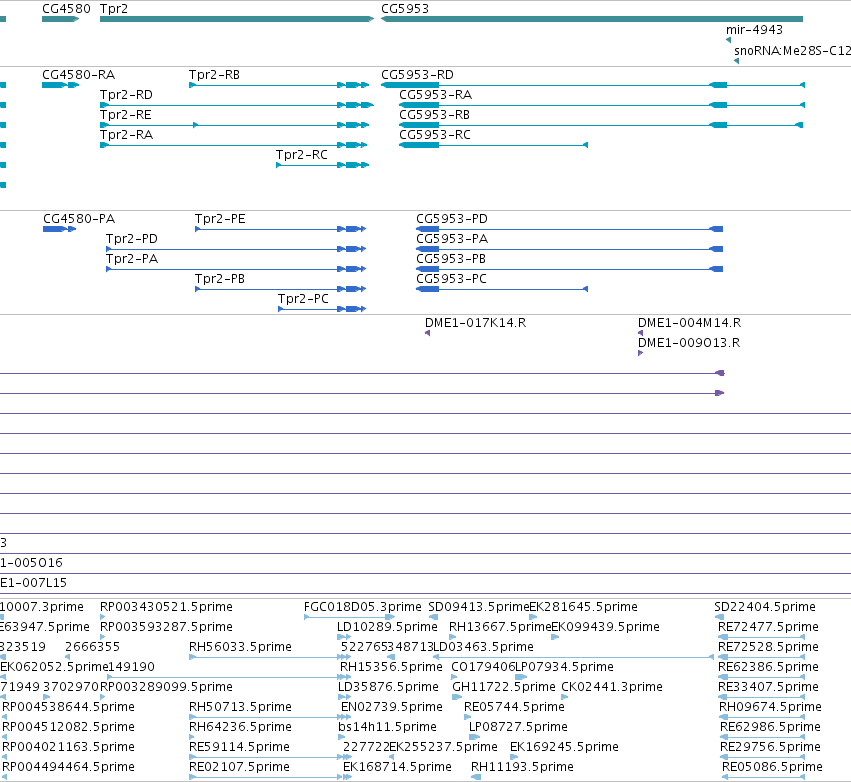The height and width of the screenshot is (782, 851).
Task: Select EST RH15356.5prime
Action: (391, 667)
